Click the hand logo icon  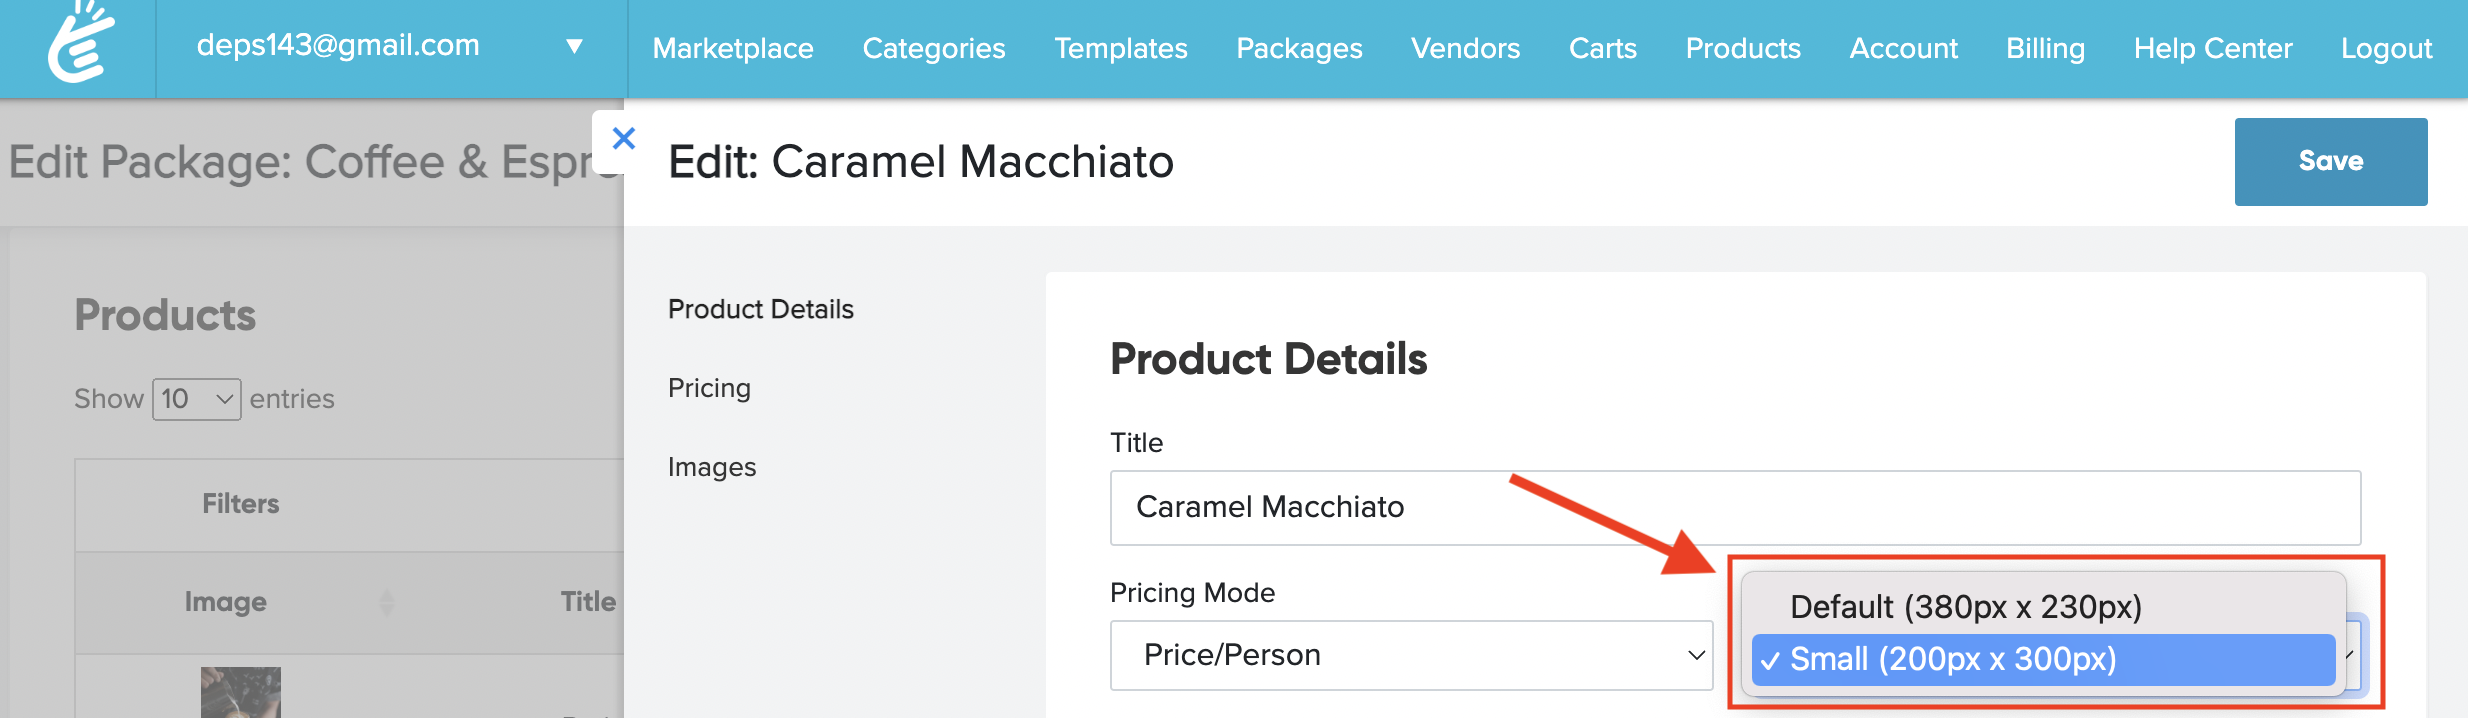pos(80,45)
